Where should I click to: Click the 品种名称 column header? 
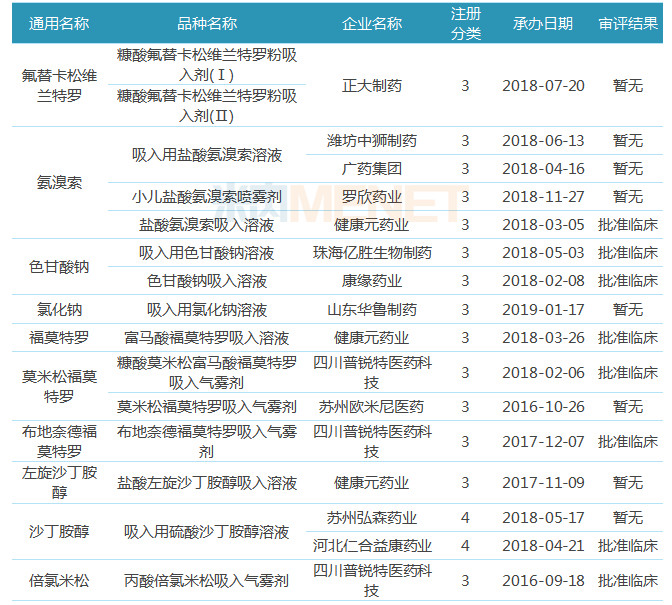[x=207, y=24]
